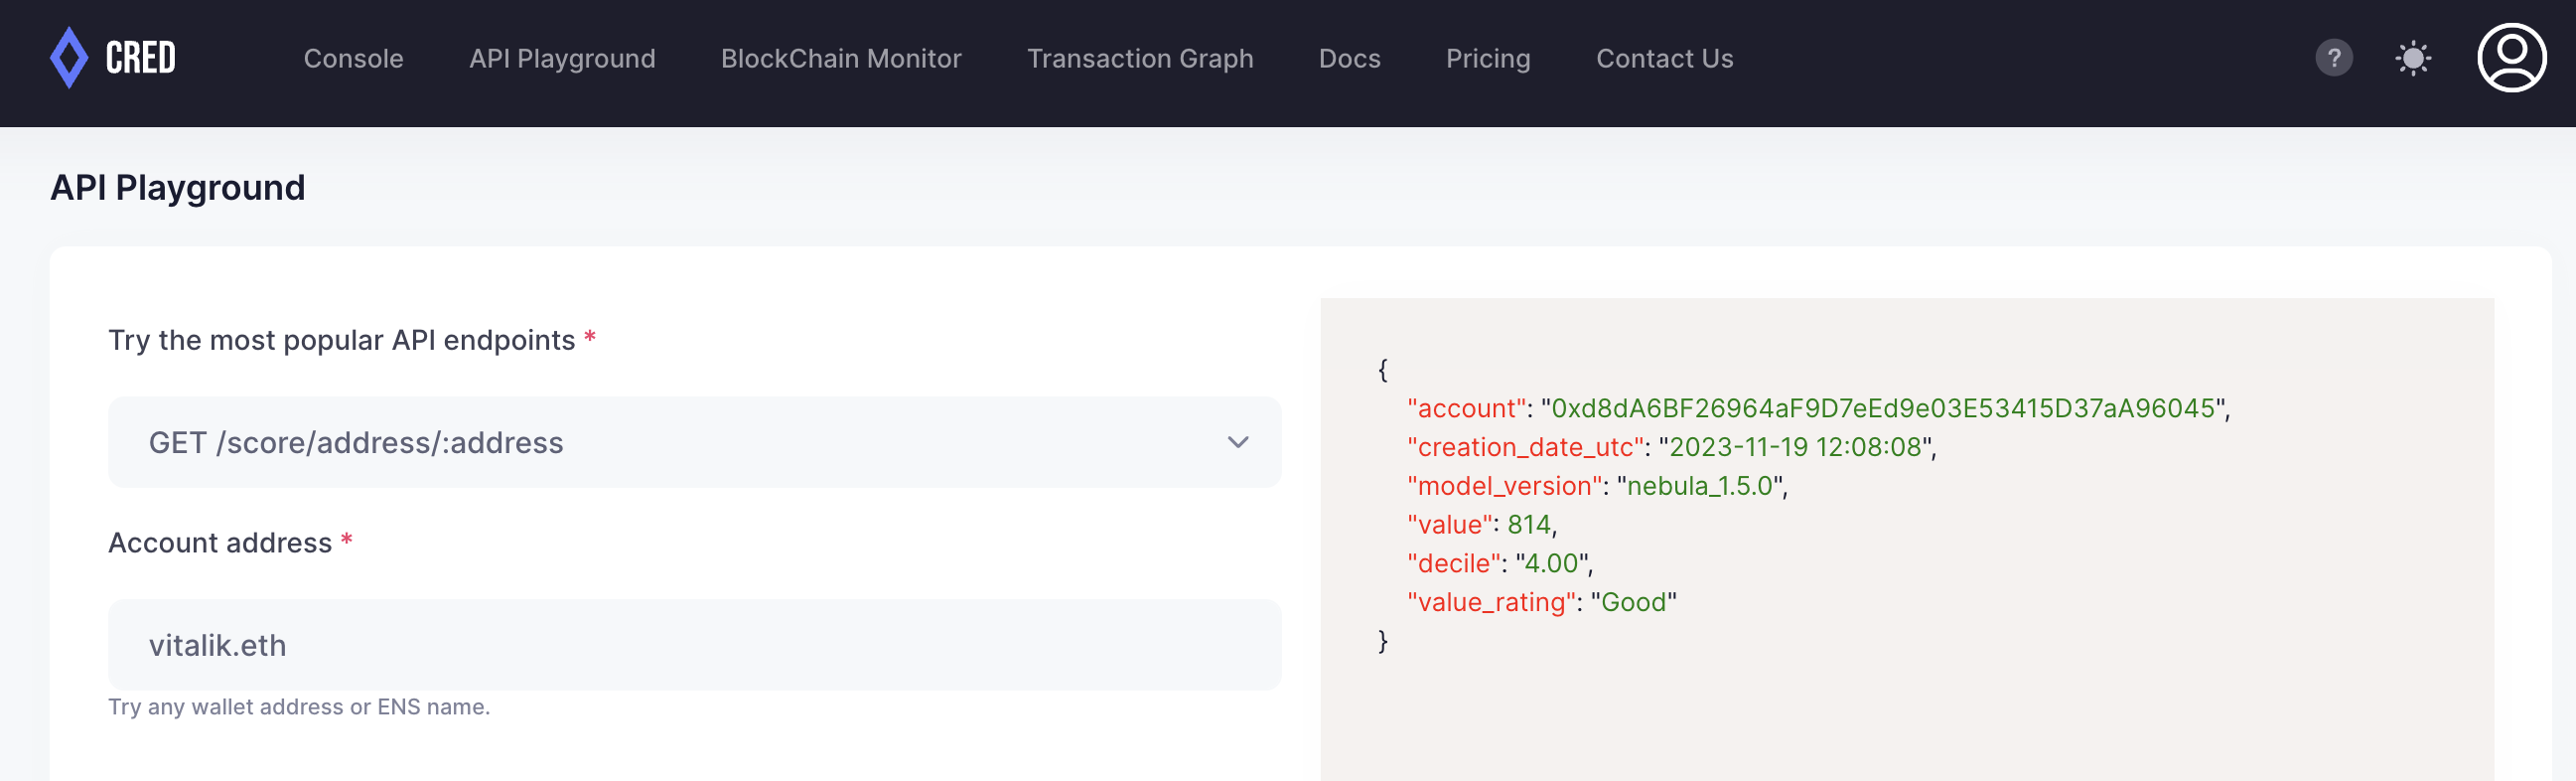Open the help question mark icon
This screenshot has height=781, width=2576.
[x=2333, y=58]
